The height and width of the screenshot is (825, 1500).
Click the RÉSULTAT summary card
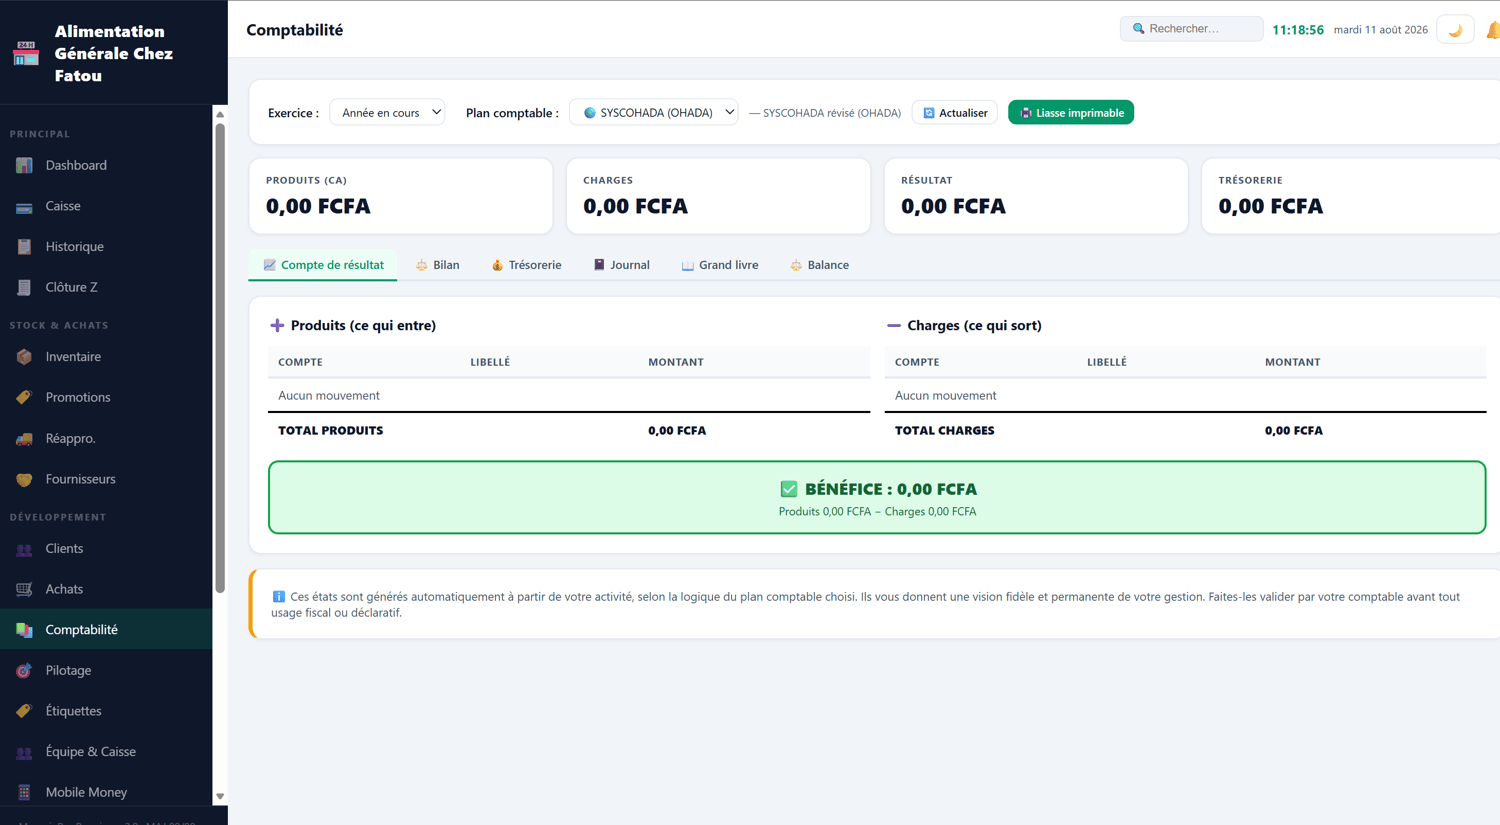tap(1036, 196)
